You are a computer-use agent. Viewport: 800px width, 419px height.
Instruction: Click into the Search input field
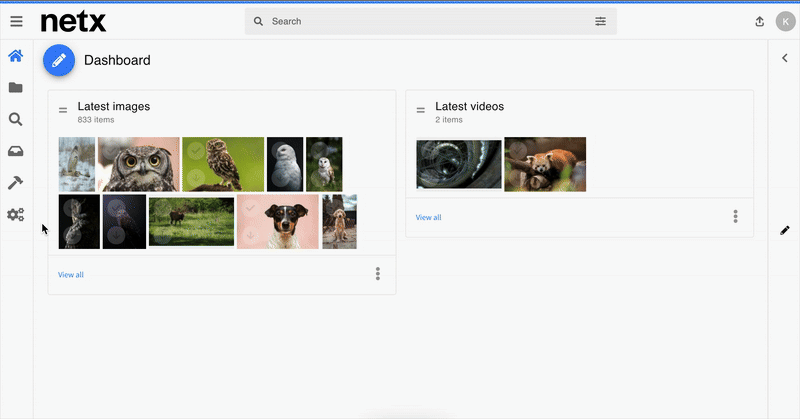[x=431, y=21]
